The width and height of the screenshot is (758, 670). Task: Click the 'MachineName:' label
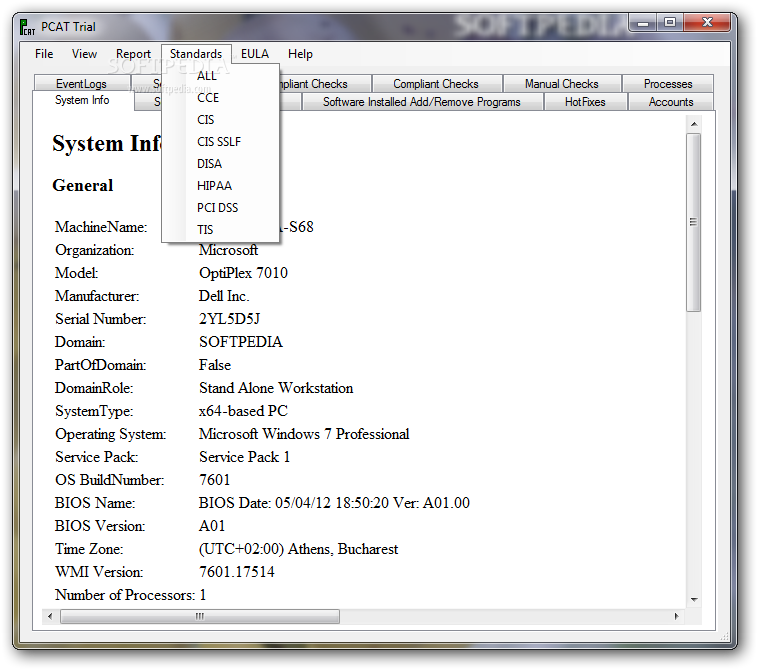[x=101, y=227]
